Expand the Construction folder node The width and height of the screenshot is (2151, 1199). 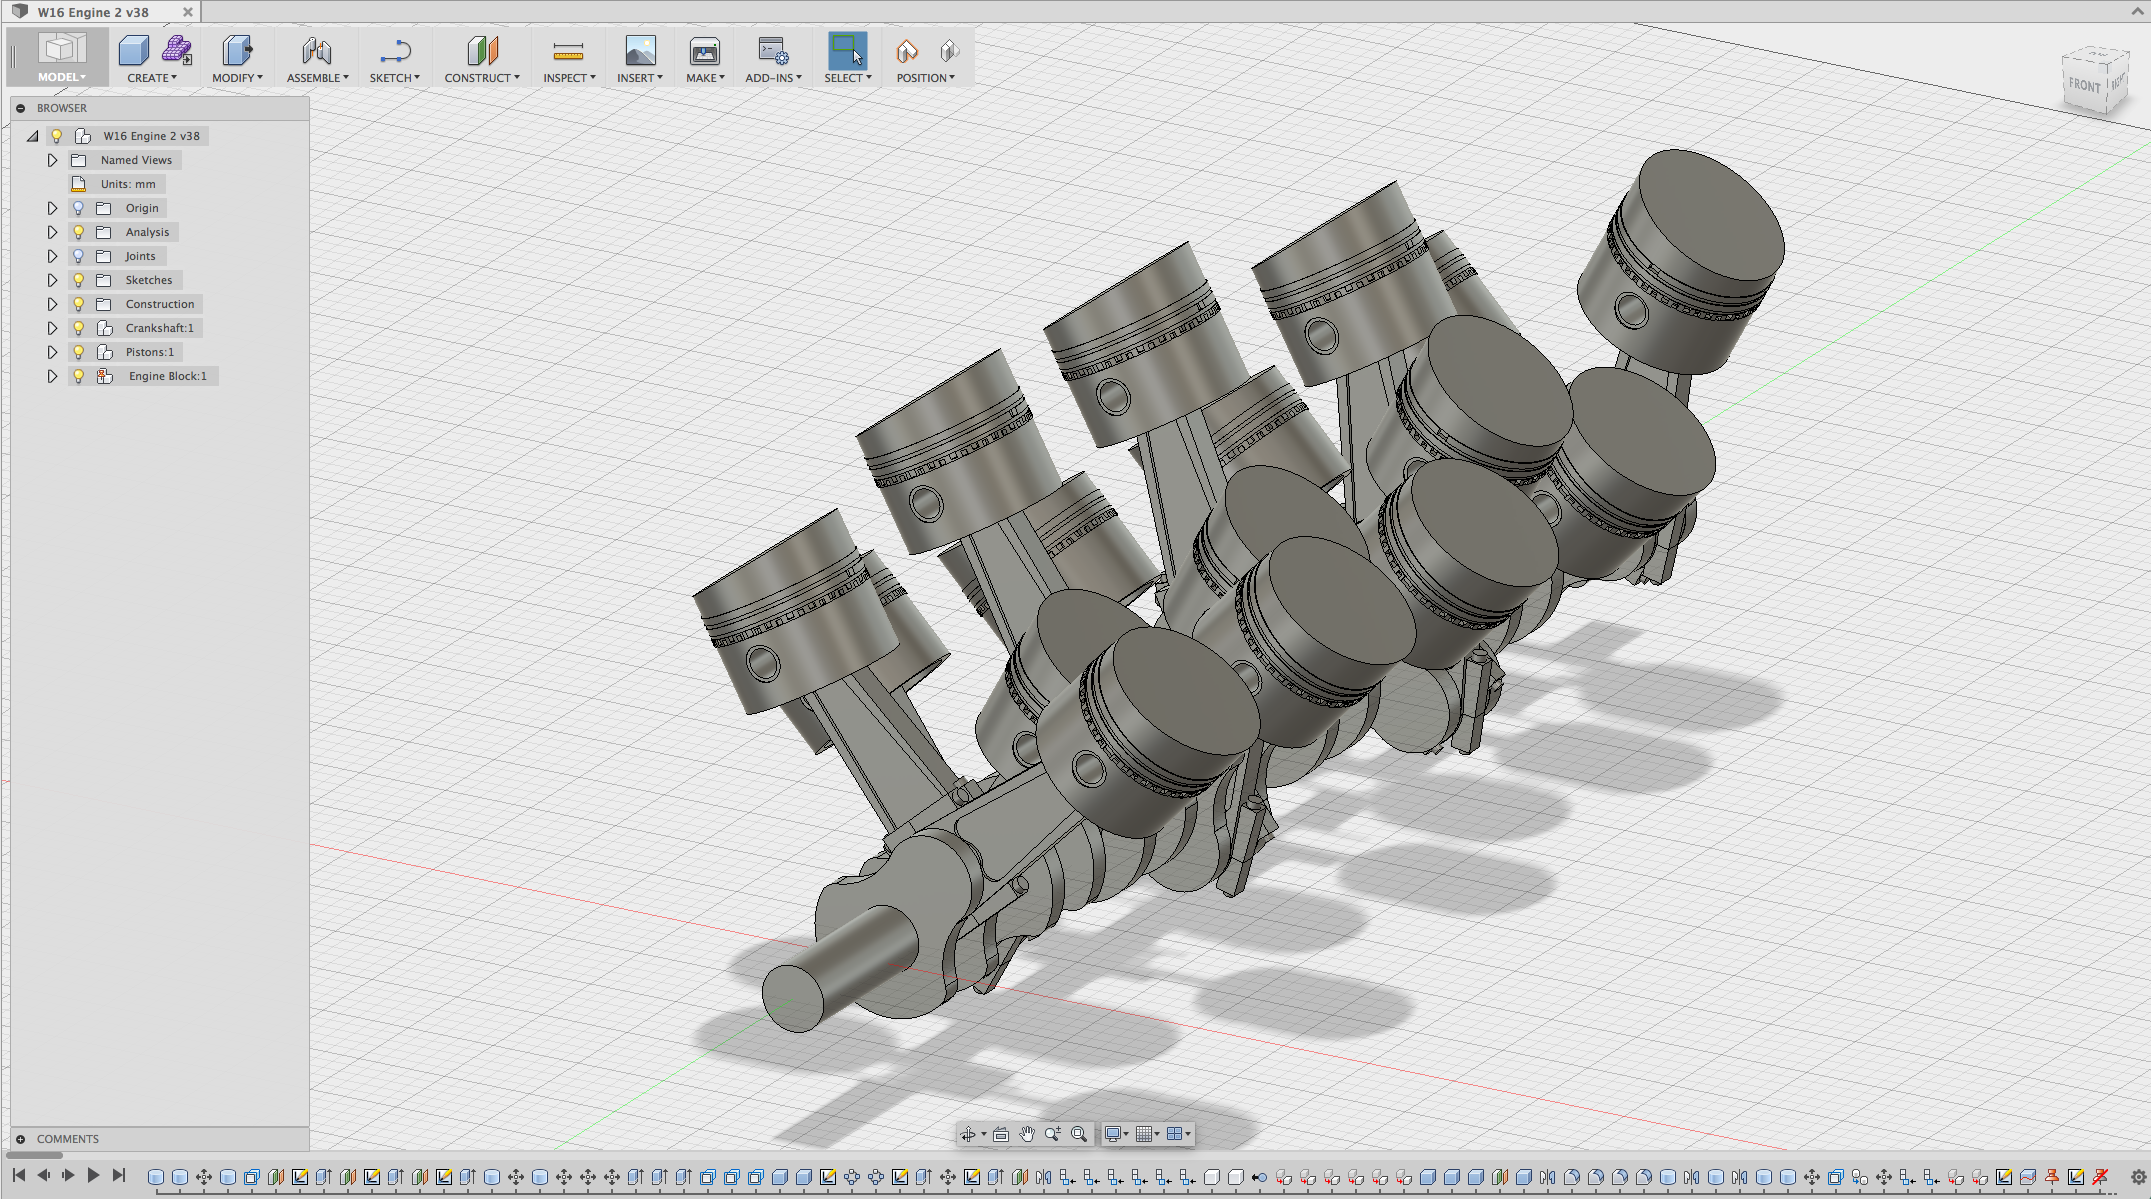tap(52, 304)
